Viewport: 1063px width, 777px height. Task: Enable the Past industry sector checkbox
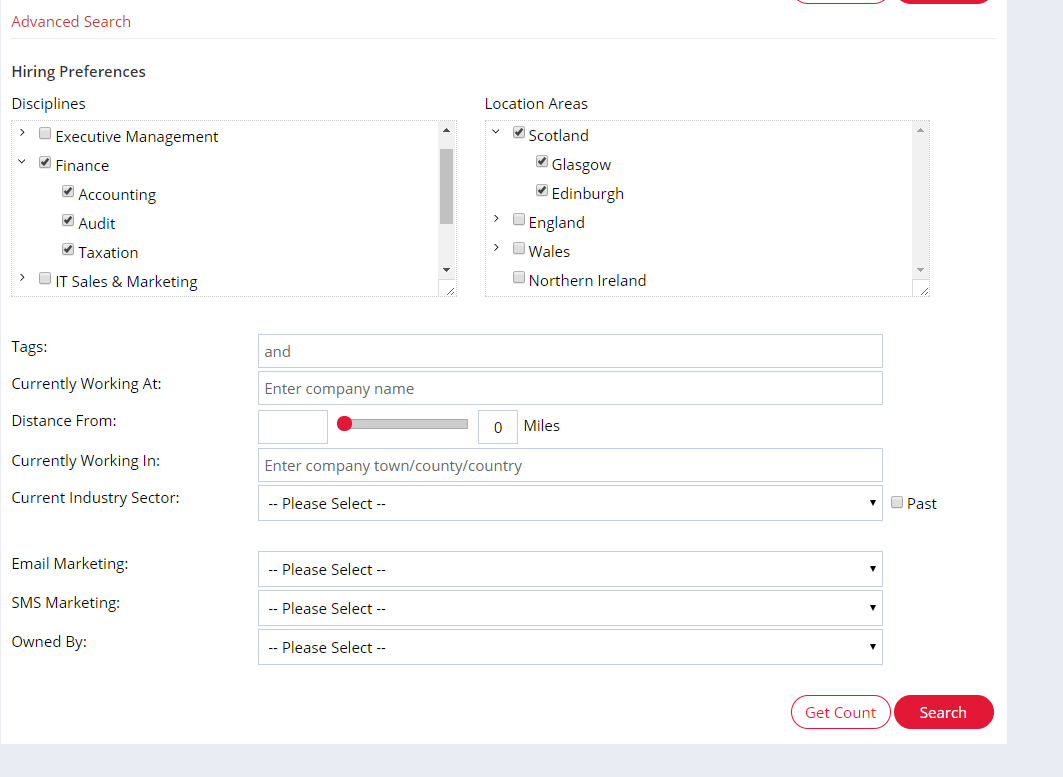point(897,503)
